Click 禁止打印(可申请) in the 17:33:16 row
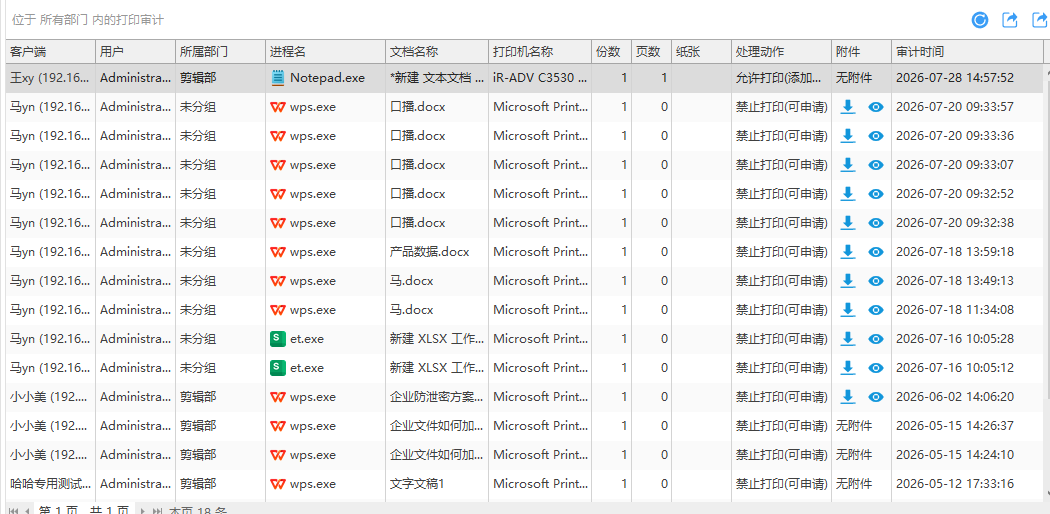The image size is (1050, 514). pos(781,484)
